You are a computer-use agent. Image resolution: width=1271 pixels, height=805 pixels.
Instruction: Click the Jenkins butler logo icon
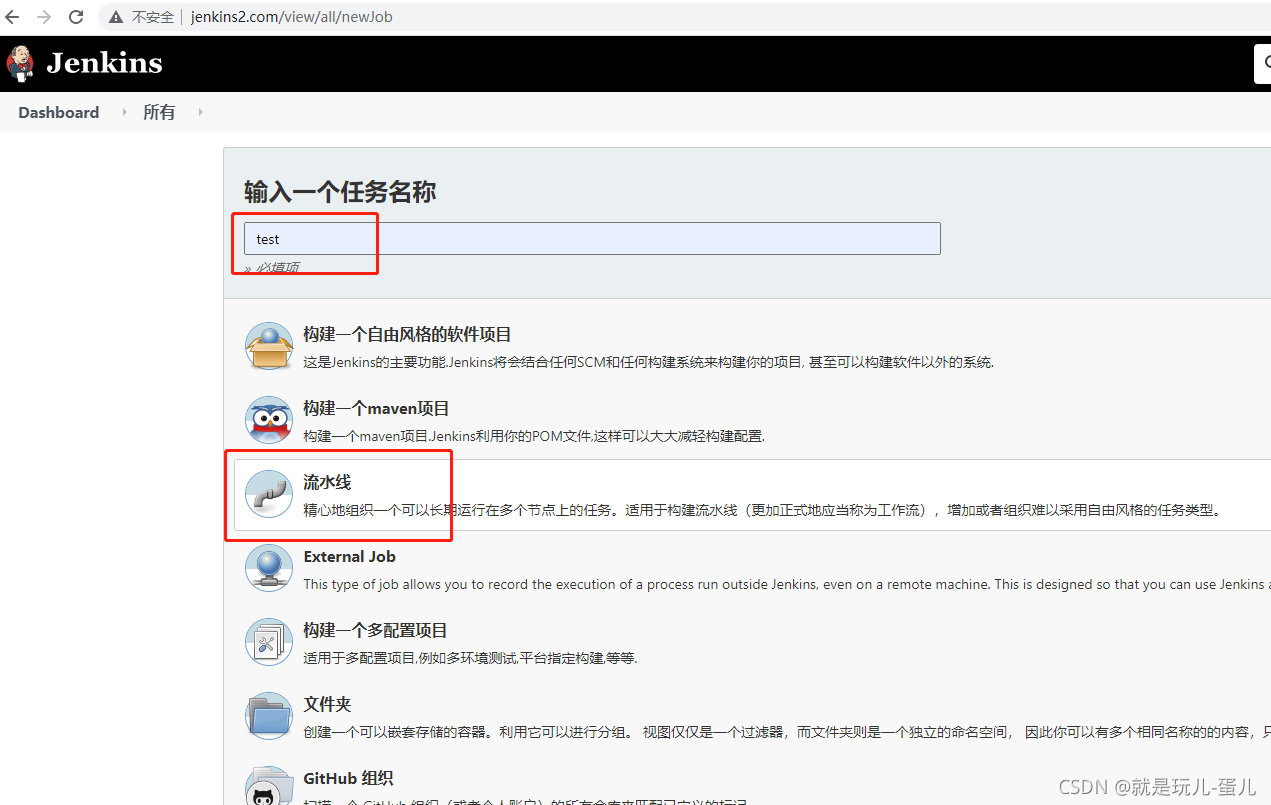coord(19,63)
